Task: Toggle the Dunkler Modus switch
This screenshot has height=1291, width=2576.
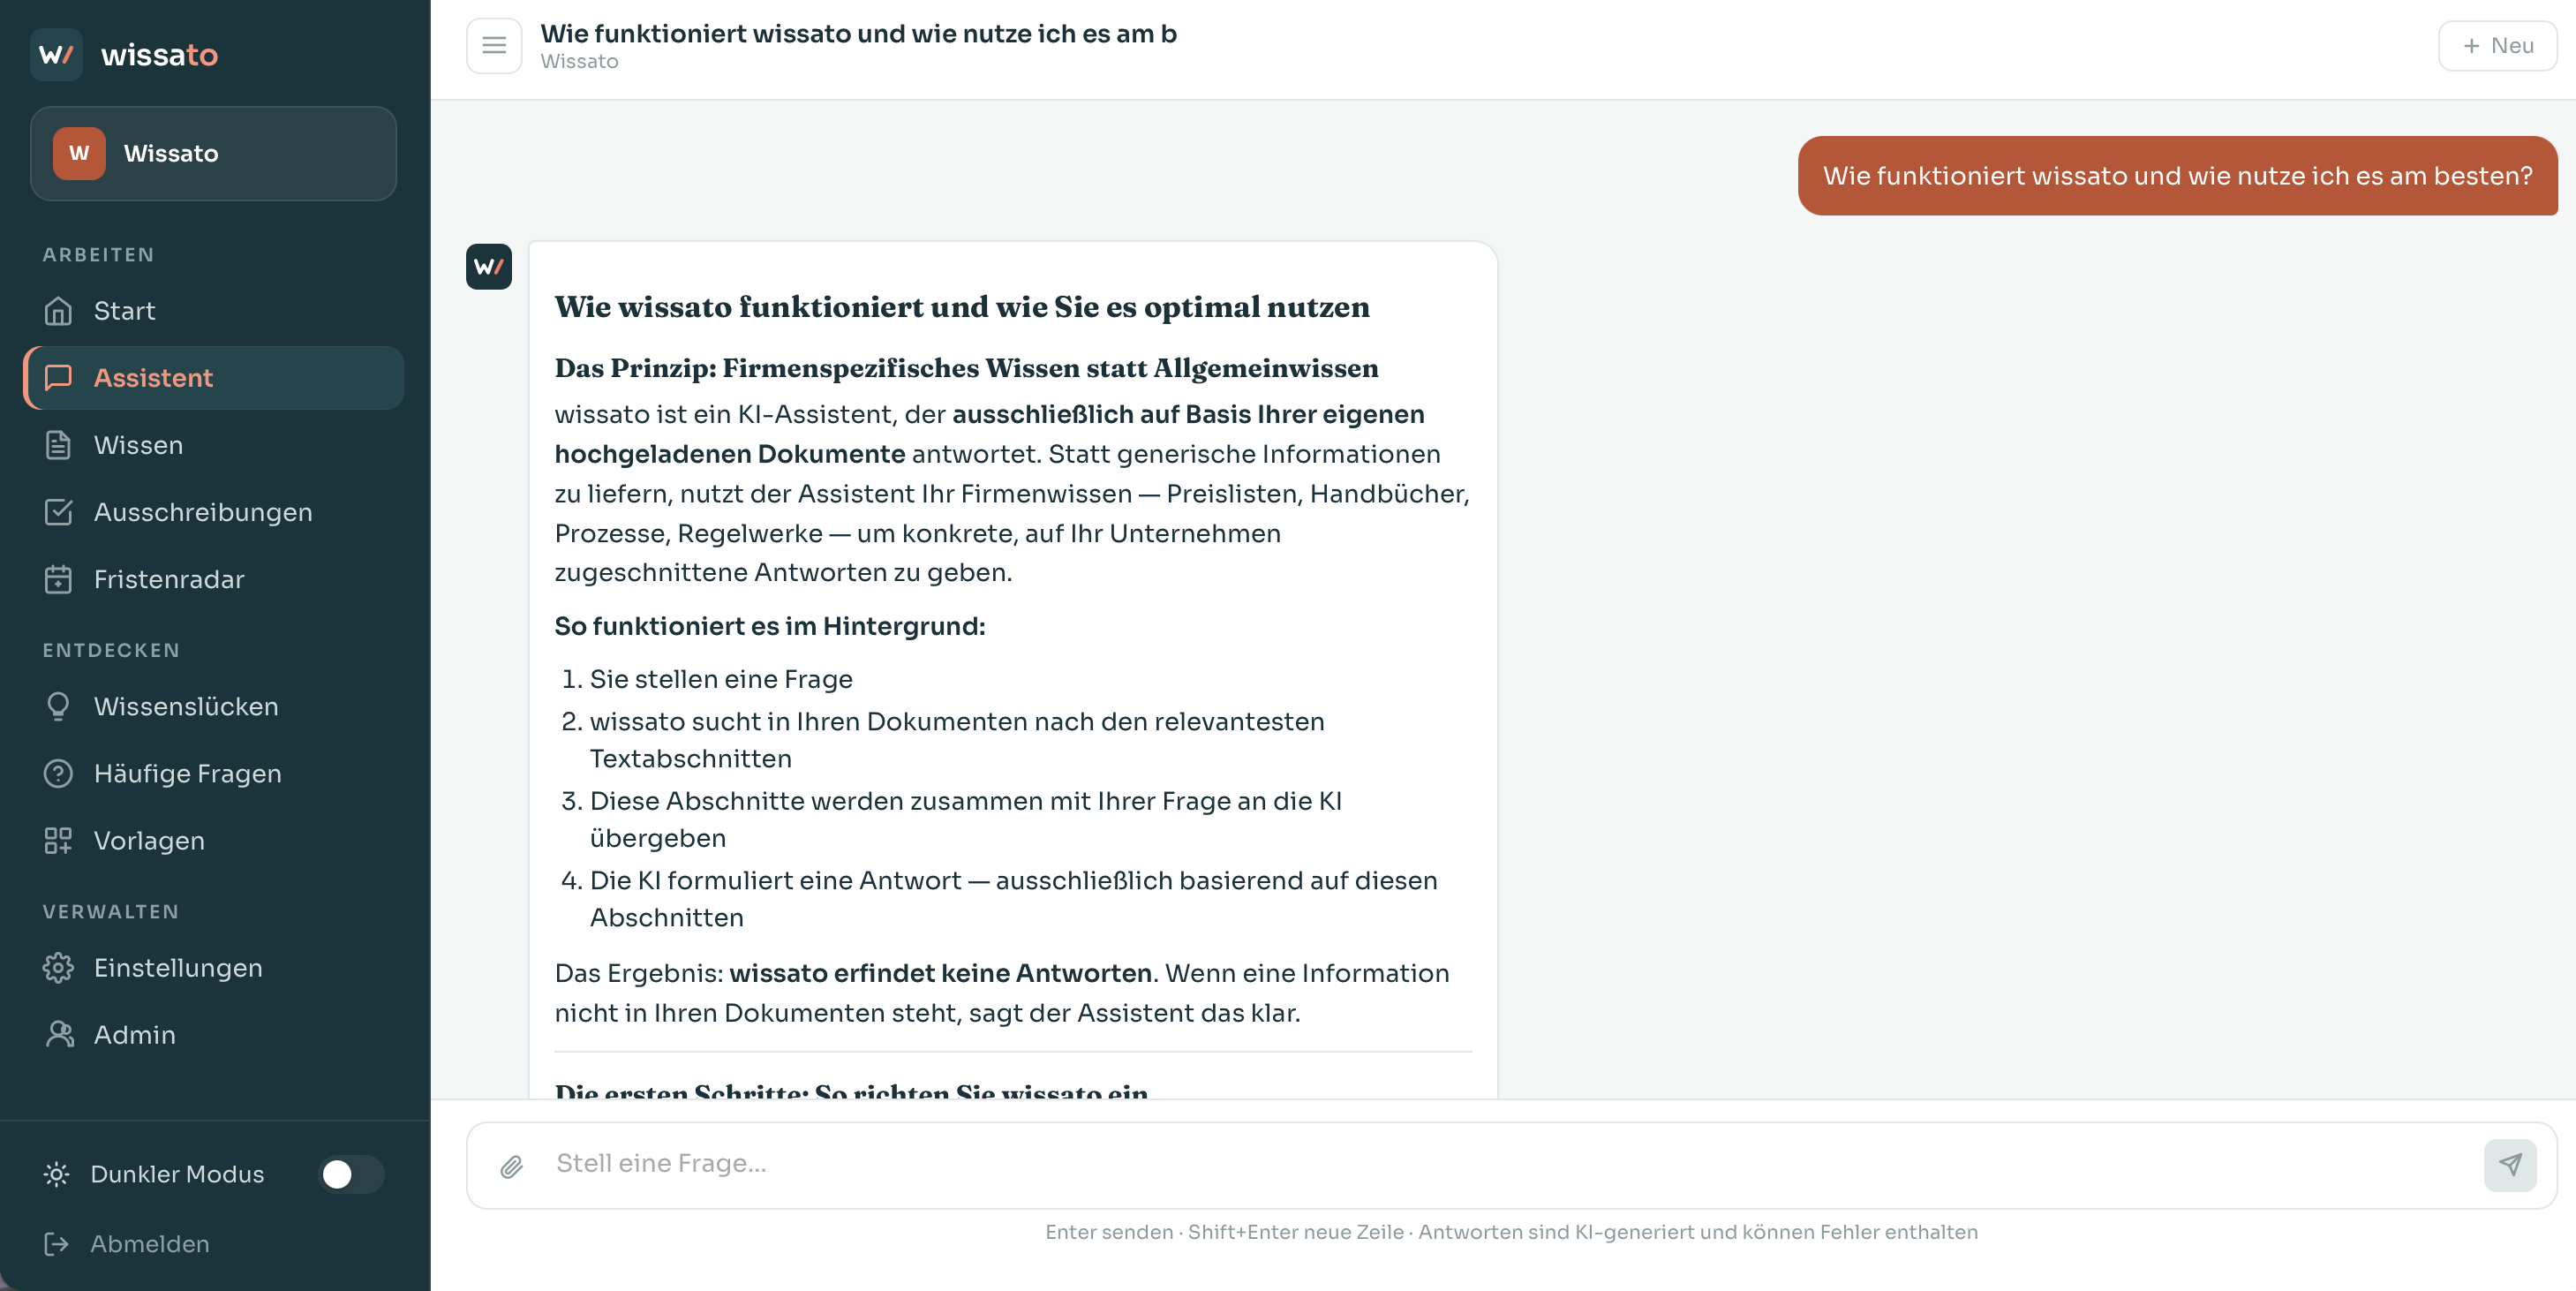Action: click(x=351, y=1174)
